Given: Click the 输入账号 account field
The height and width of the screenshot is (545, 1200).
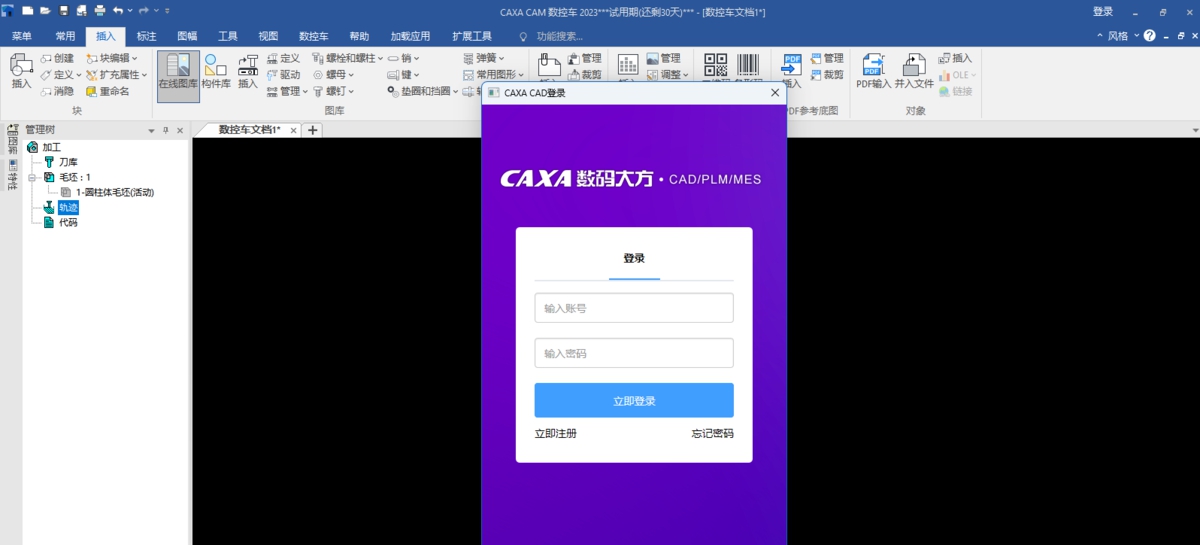Looking at the screenshot, I should click(x=634, y=308).
